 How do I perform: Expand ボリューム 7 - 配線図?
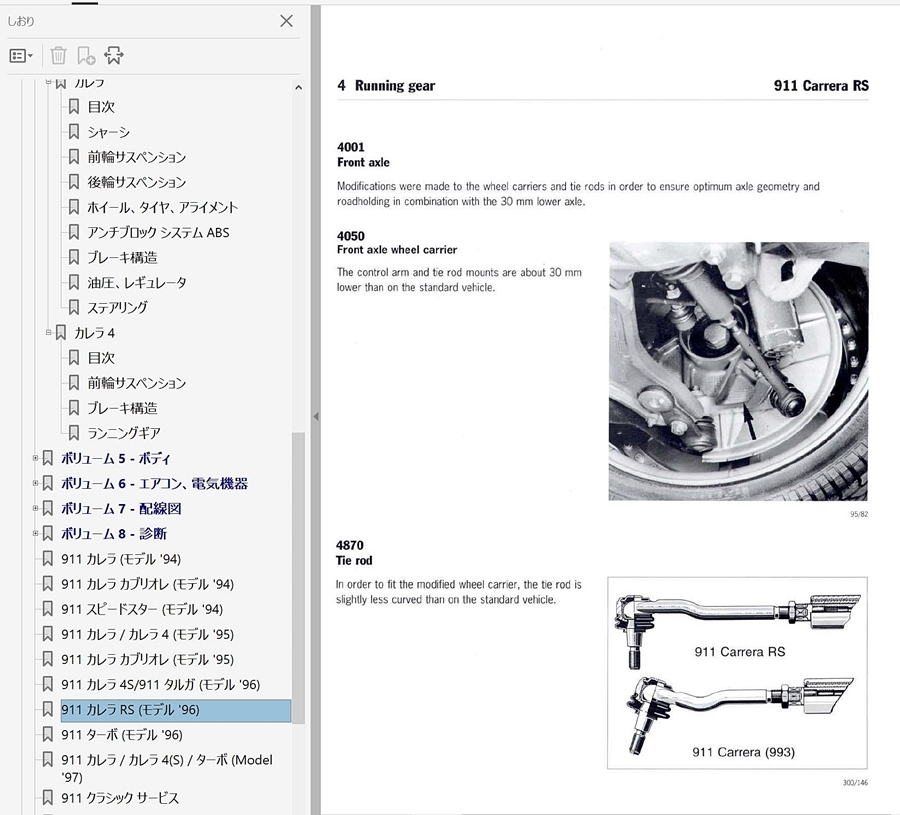(36, 508)
